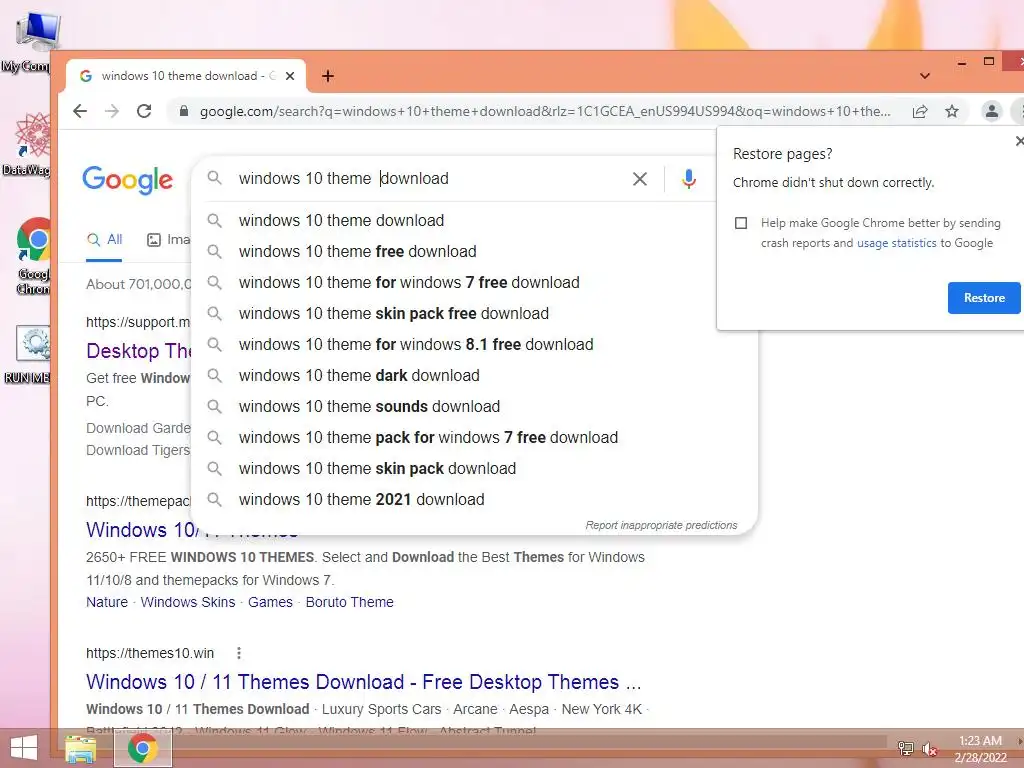This screenshot has width=1024, height=768.
Task: Select the DataWag desktop shortcut icon
Action: click(x=29, y=144)
